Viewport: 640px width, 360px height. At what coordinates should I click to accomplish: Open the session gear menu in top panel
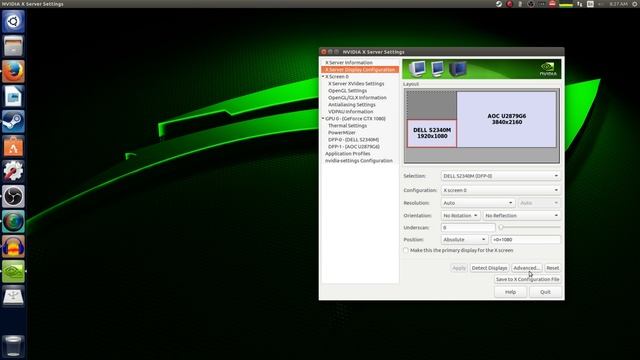point(635,4)
